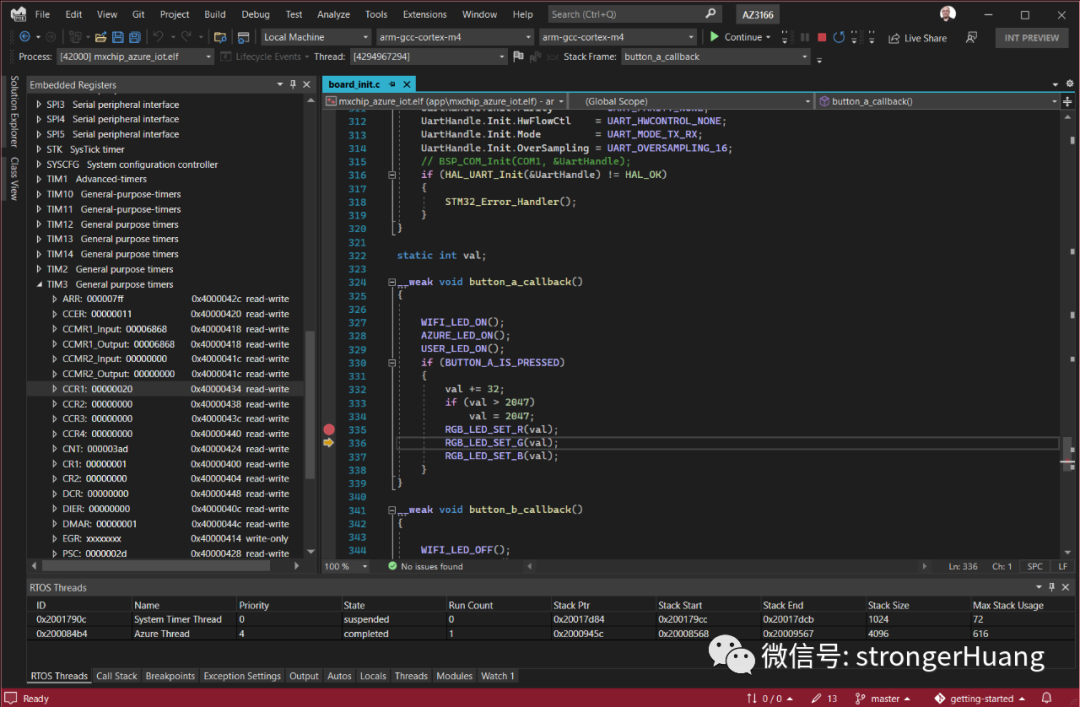Click the Embedded Registers horizontal scrollbar

[x=165, y=566]
